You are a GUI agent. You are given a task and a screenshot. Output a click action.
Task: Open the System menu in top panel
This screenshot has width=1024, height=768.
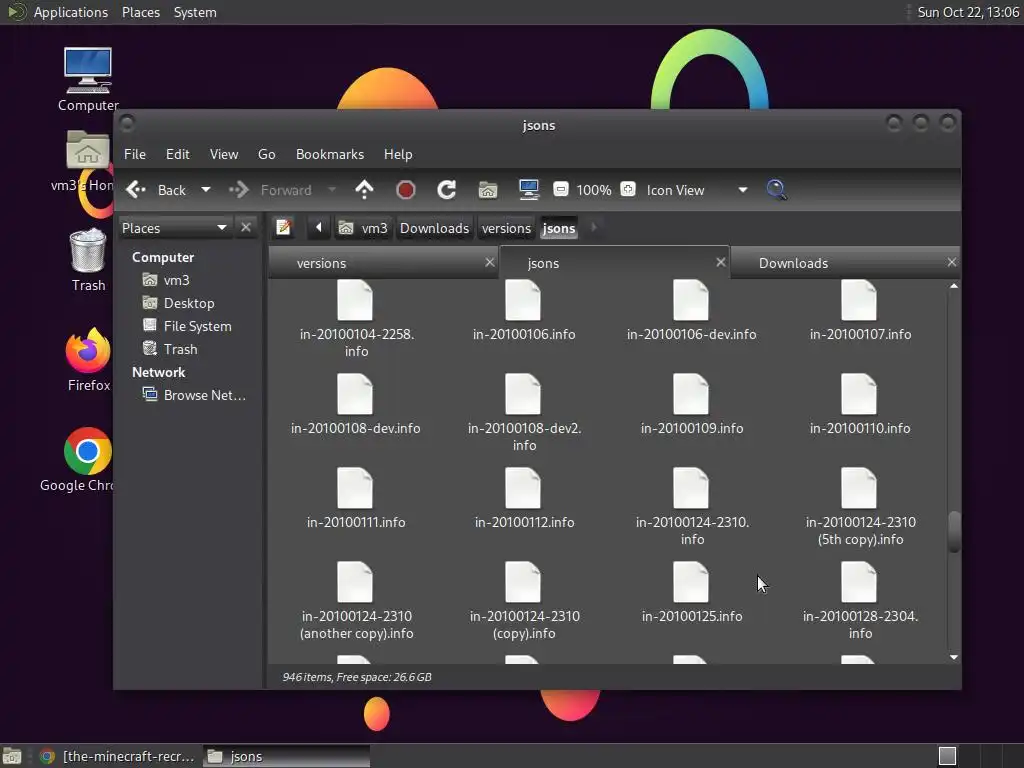(195, 12)
